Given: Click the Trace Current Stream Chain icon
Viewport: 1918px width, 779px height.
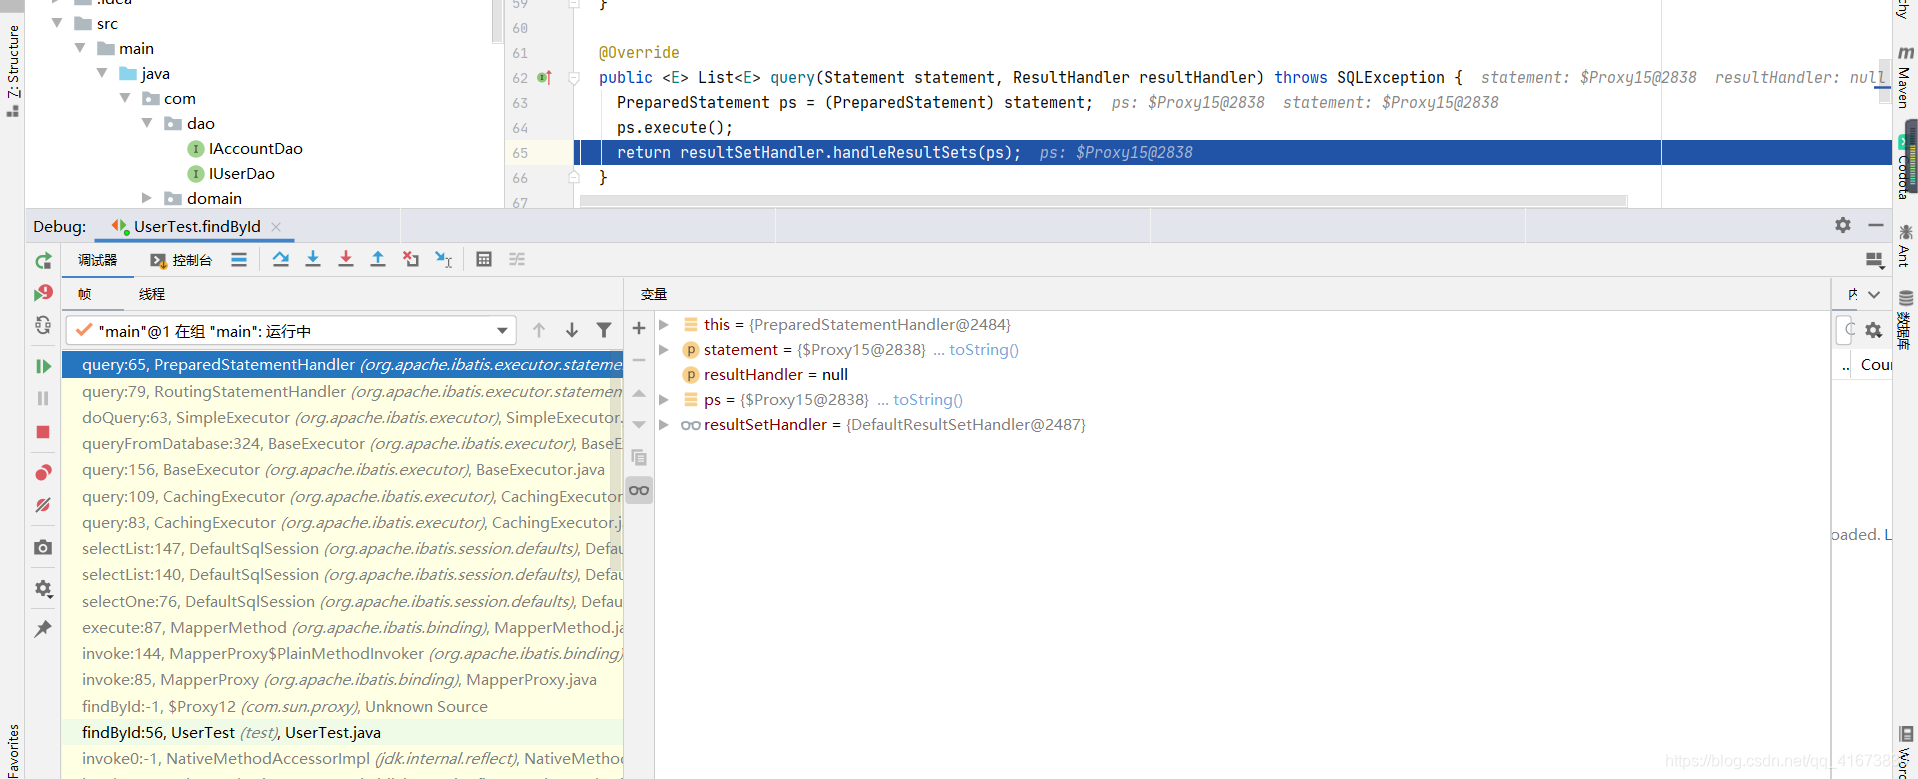Looking at the screenshot, I should (517, 260).
